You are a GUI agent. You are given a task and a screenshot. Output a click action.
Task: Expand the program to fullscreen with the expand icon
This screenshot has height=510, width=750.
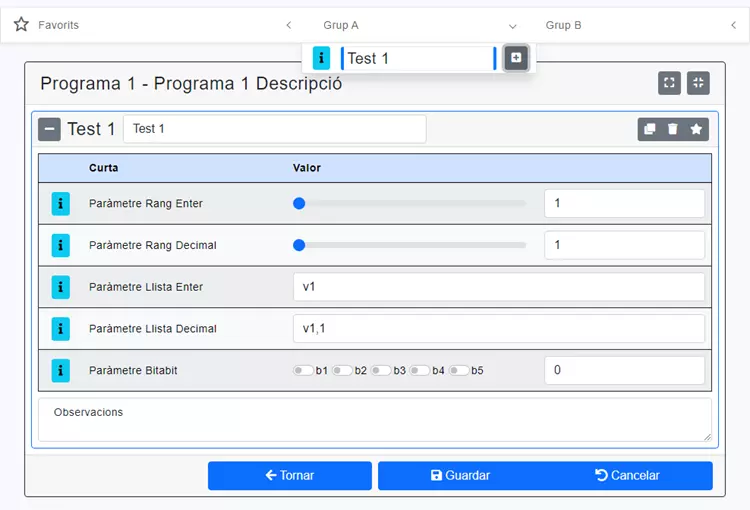[x=669, y=83]
